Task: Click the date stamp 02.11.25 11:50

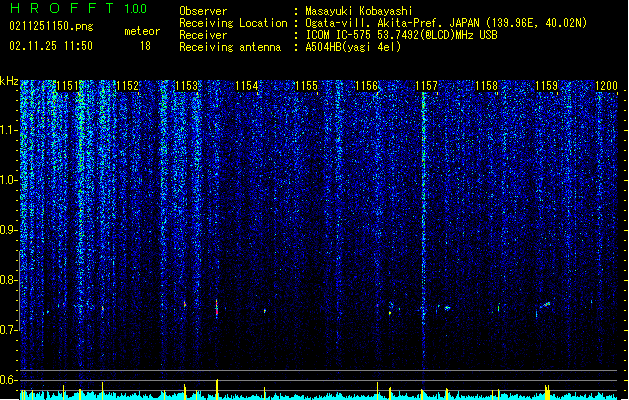Action: tap(51, 46)
